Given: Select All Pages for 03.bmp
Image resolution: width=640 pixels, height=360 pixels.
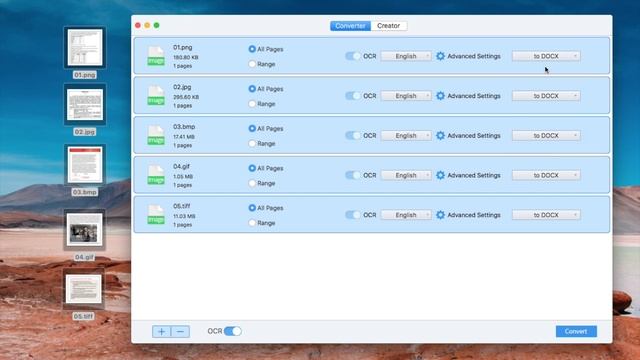Looking at the screenshot, I should pyautogui.click(x=252, y=128).
